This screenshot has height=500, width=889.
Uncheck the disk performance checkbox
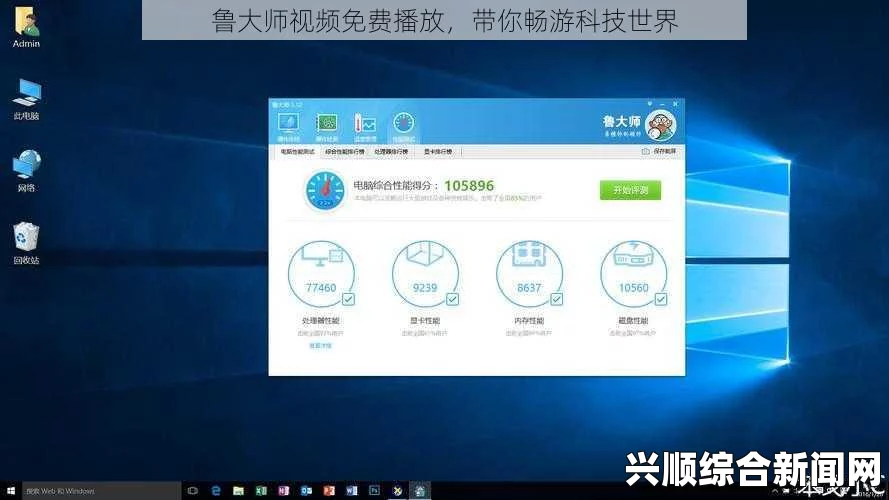(x=661, y=299)
